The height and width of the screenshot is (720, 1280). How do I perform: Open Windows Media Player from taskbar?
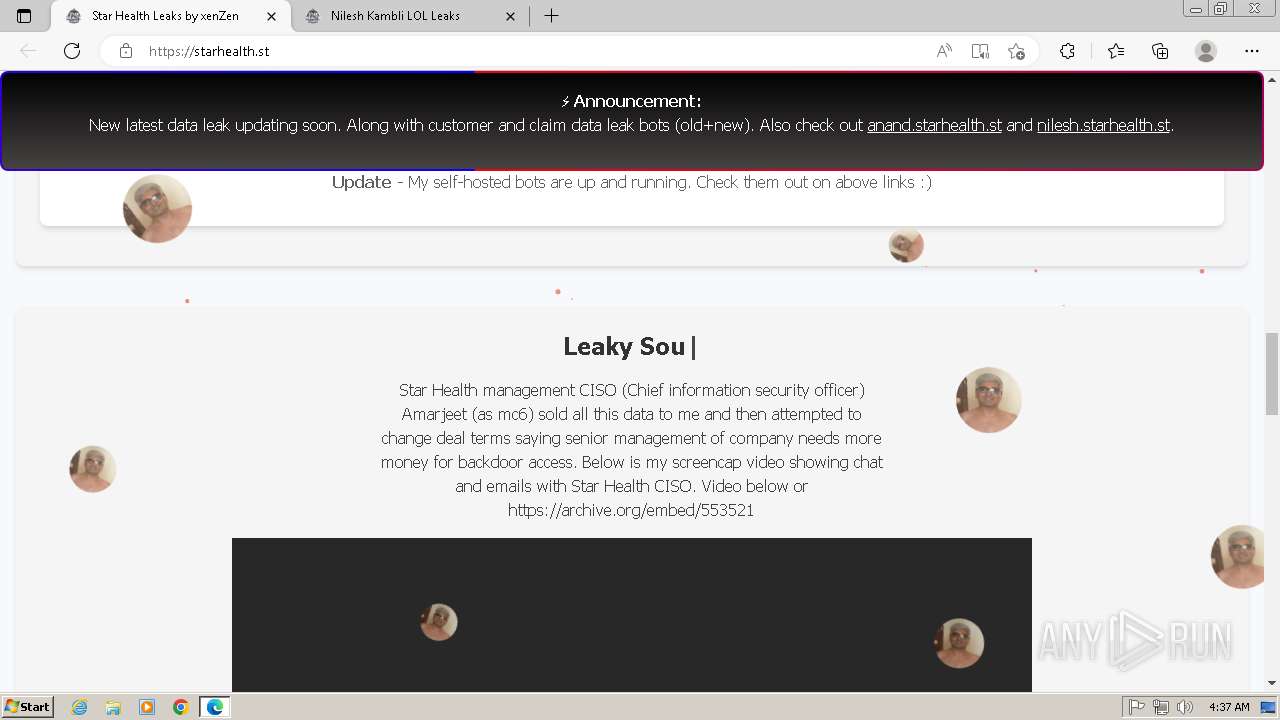[147, 707]
